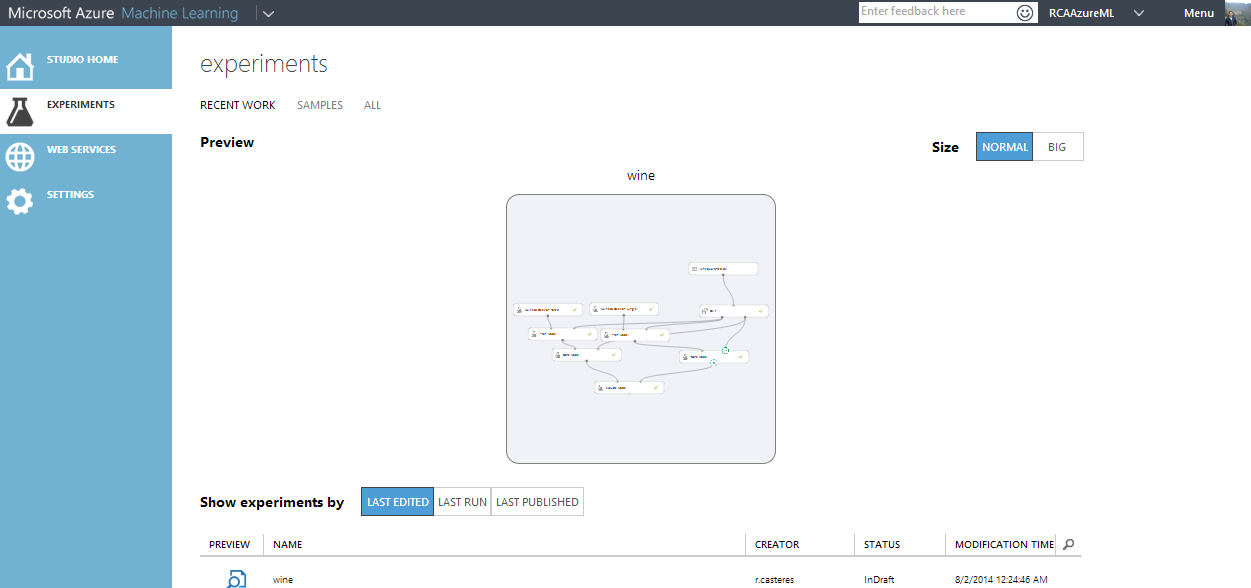Set preview size to NORMAL
1251x588 pixels.
[x=1005, y=147]
